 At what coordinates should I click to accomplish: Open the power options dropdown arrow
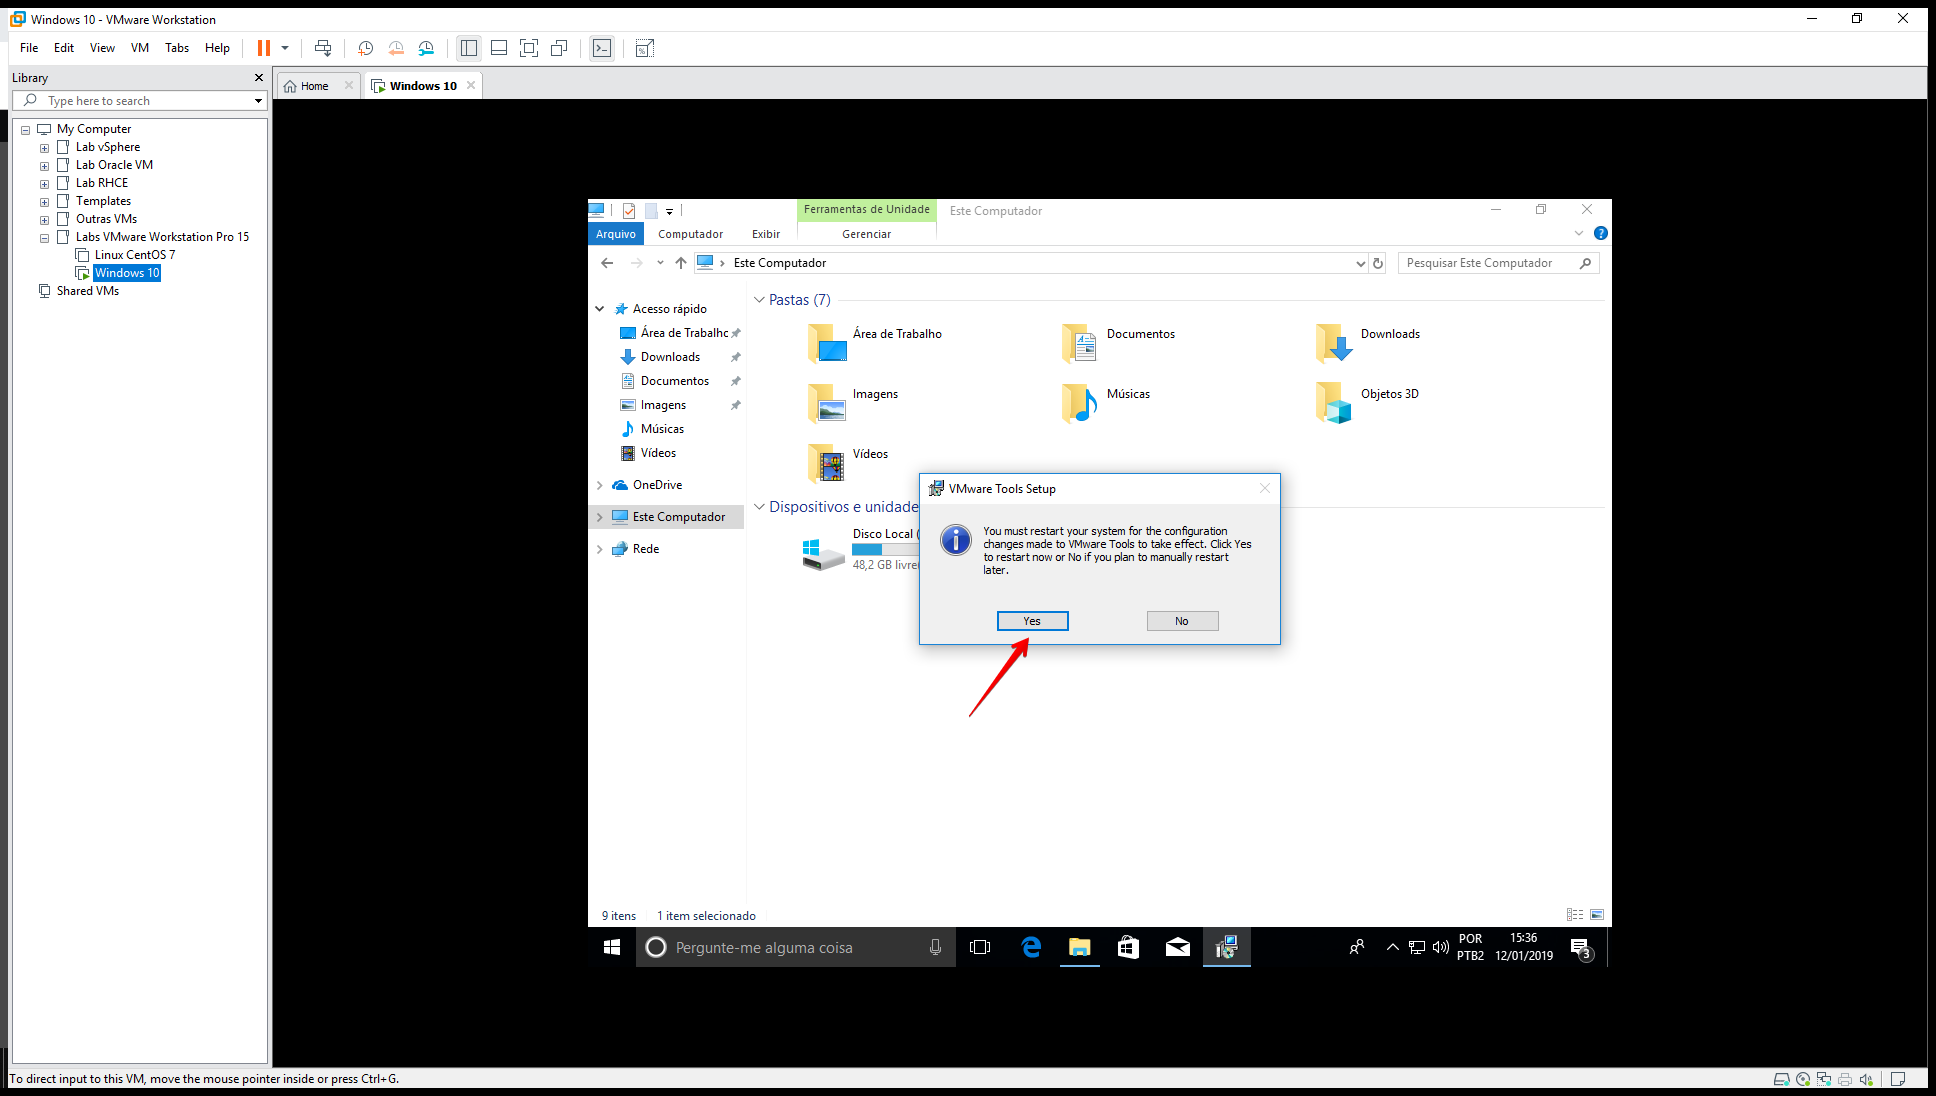point(285,48)
